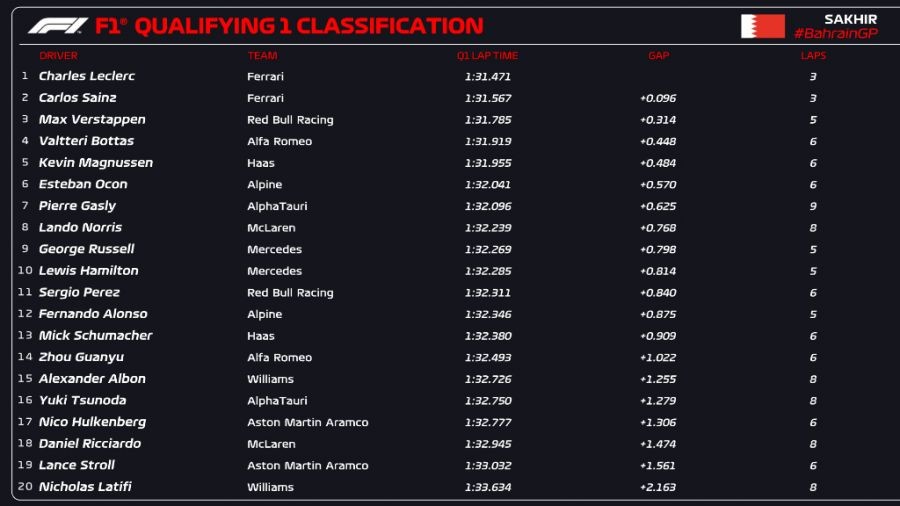Click the LAPS column header
This screenshot has width=900, height=506.
click(x=813, y=56)
